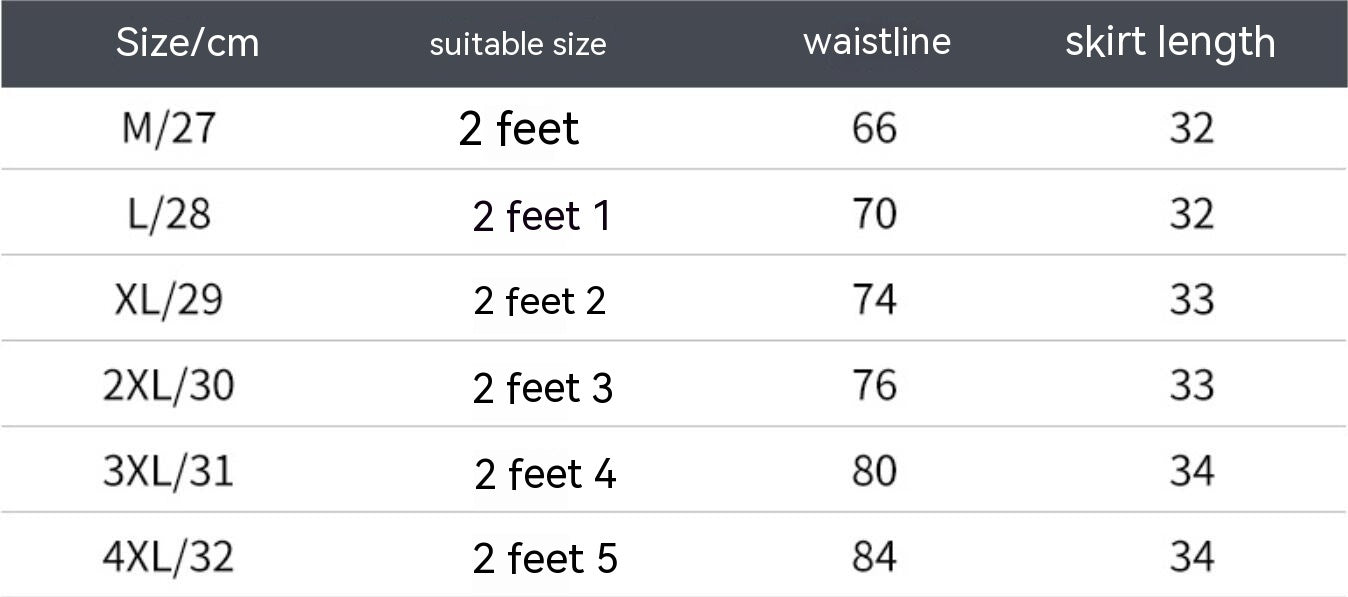Click the XL/29 size cell

[x=168, y=300]
